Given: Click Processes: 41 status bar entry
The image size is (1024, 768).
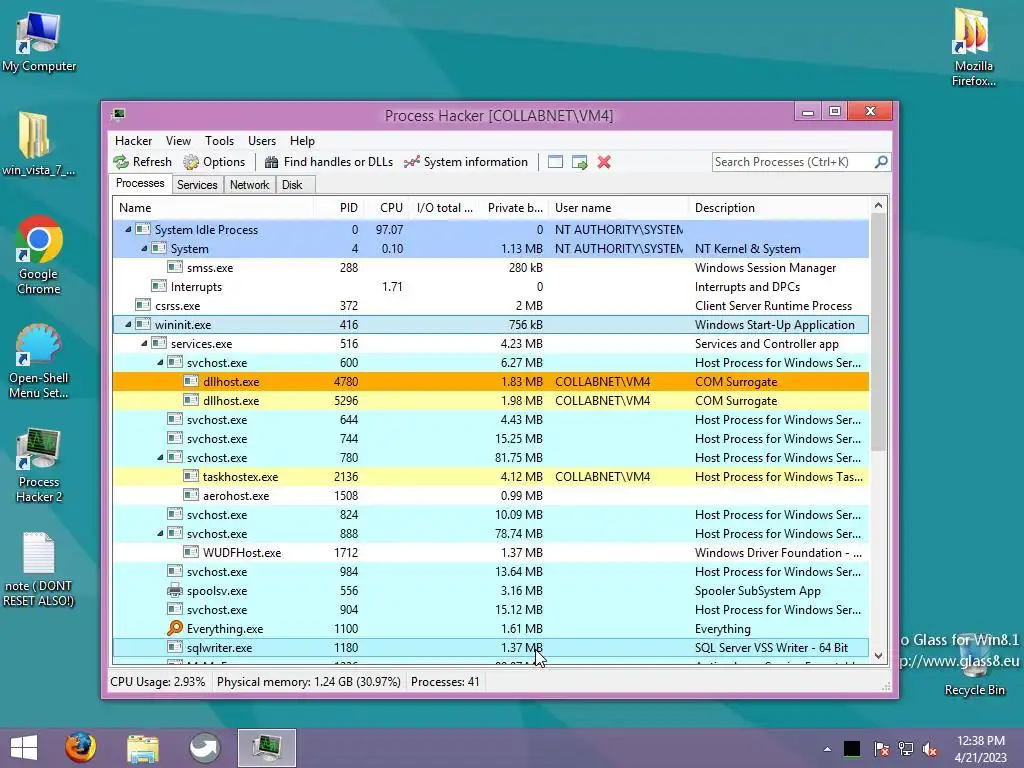Looking at the screenshot, I should (x=445, y=682).
